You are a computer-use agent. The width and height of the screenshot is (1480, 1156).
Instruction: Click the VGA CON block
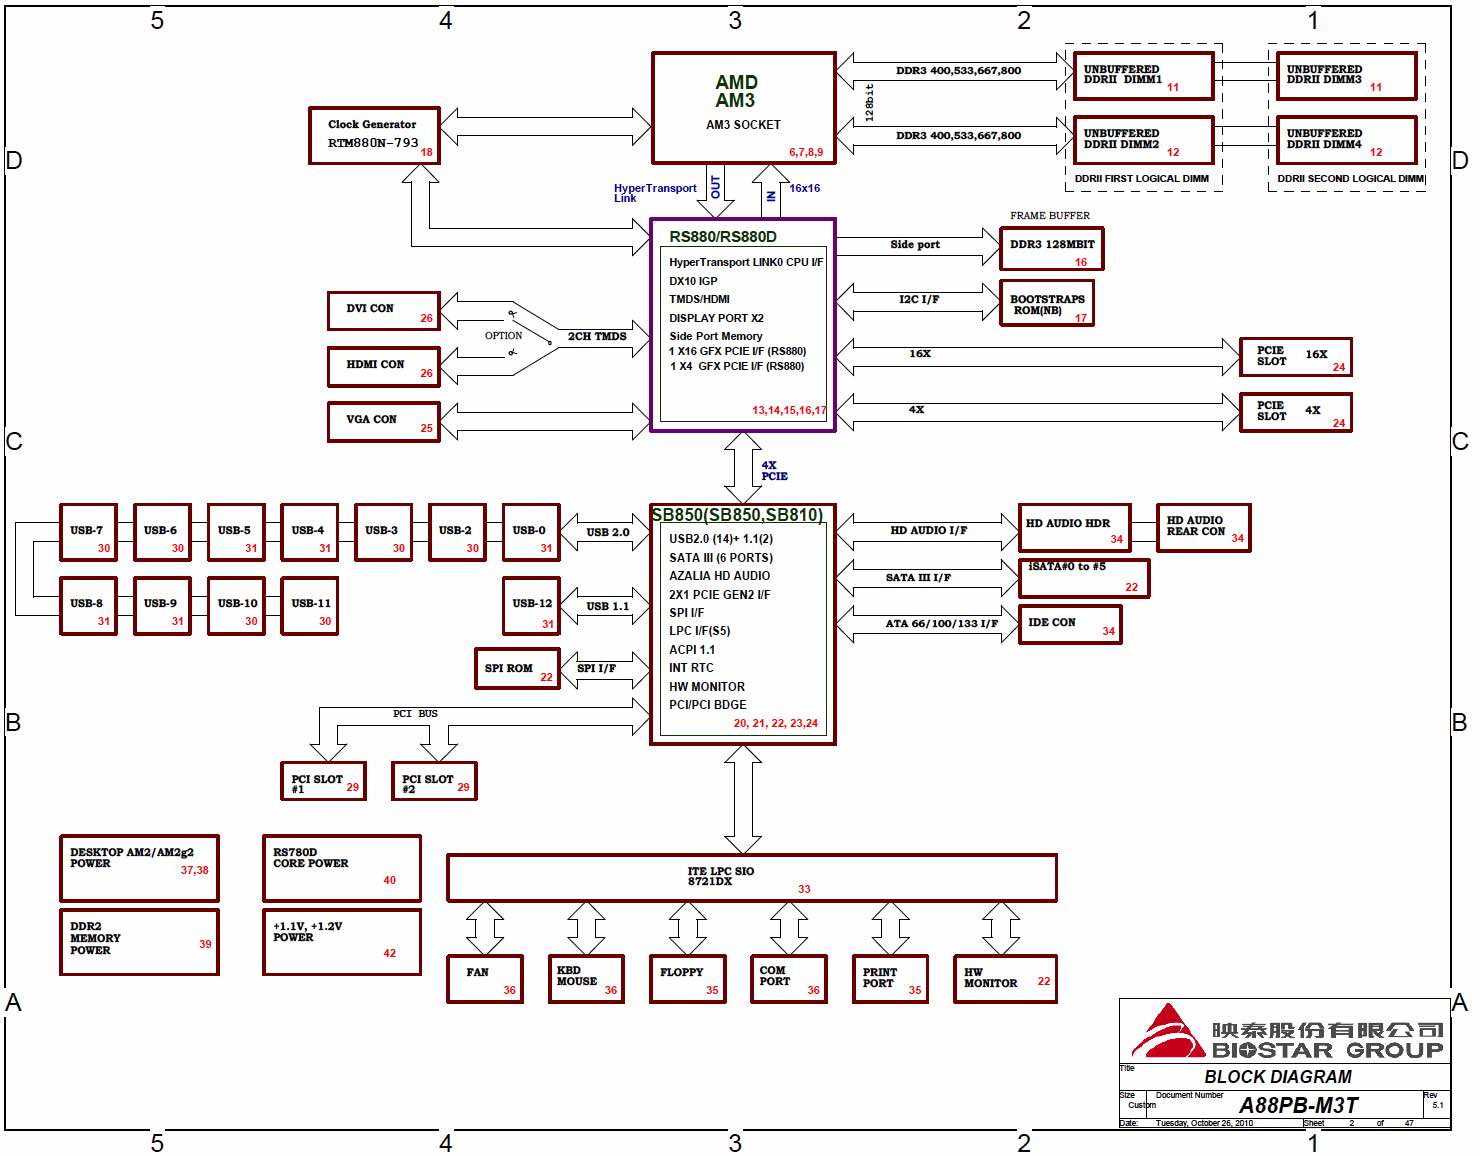click(x=383, y=421)
